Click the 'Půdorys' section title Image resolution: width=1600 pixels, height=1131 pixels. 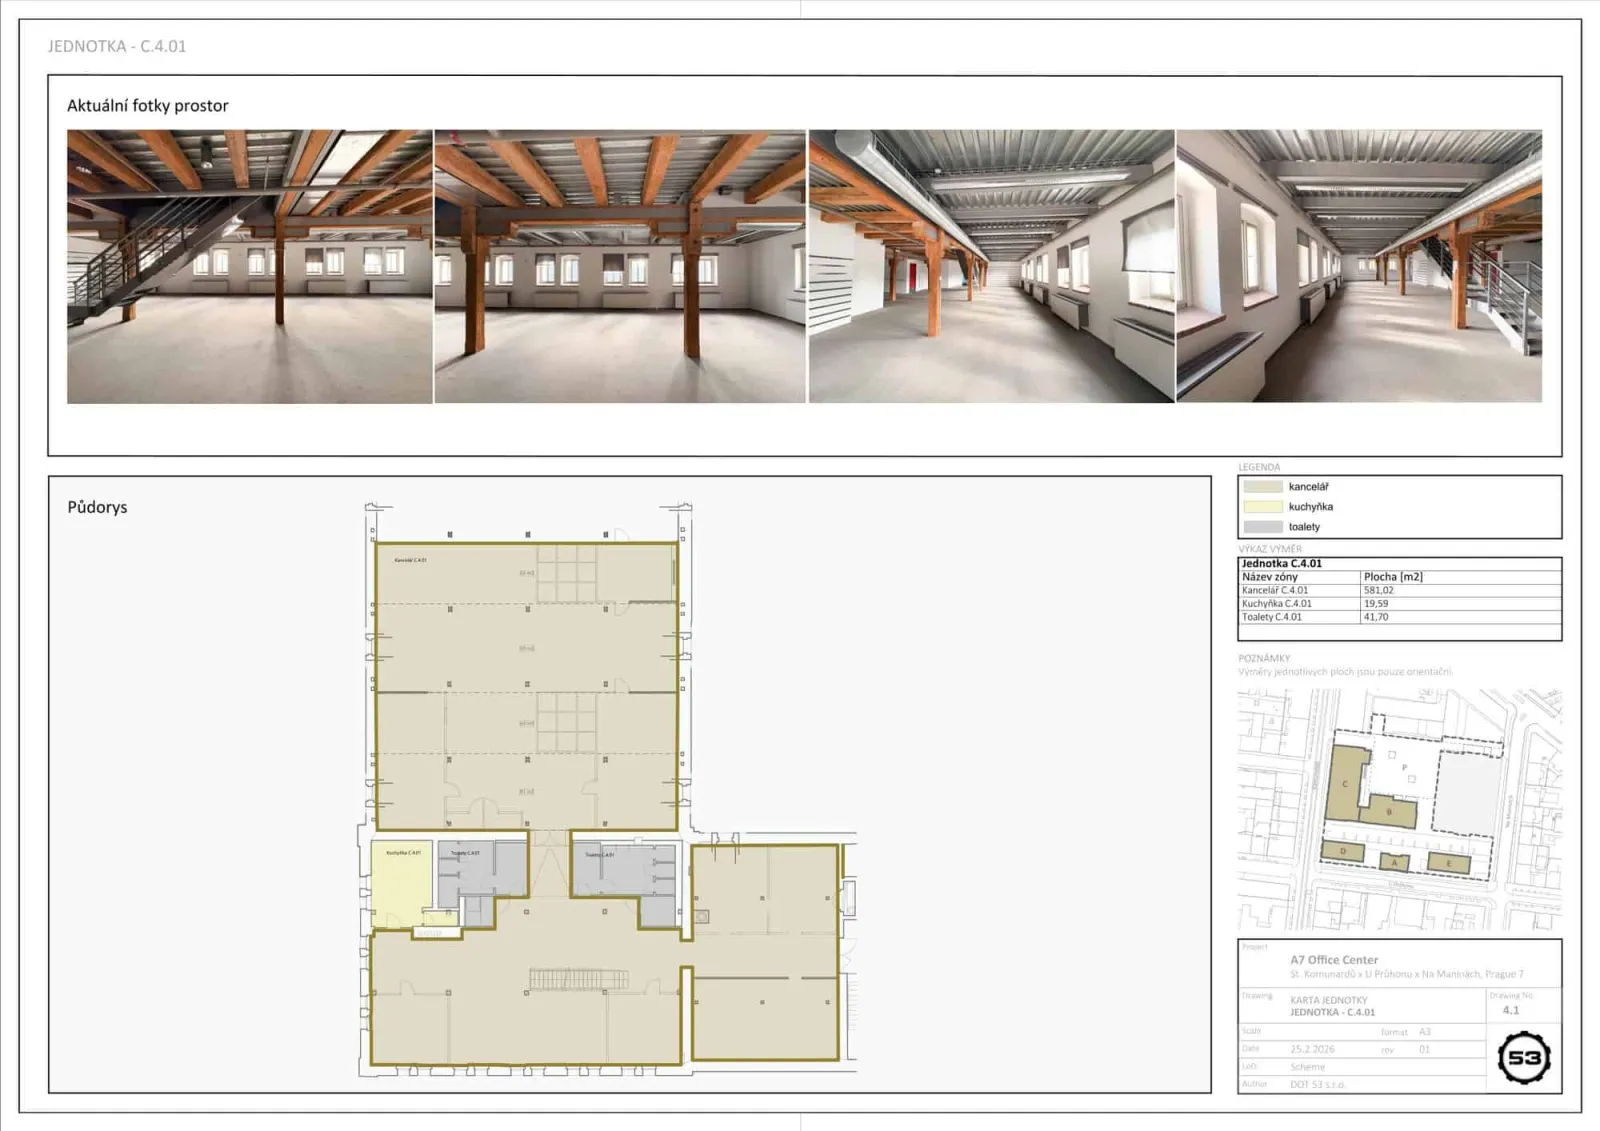coord(97,507)
